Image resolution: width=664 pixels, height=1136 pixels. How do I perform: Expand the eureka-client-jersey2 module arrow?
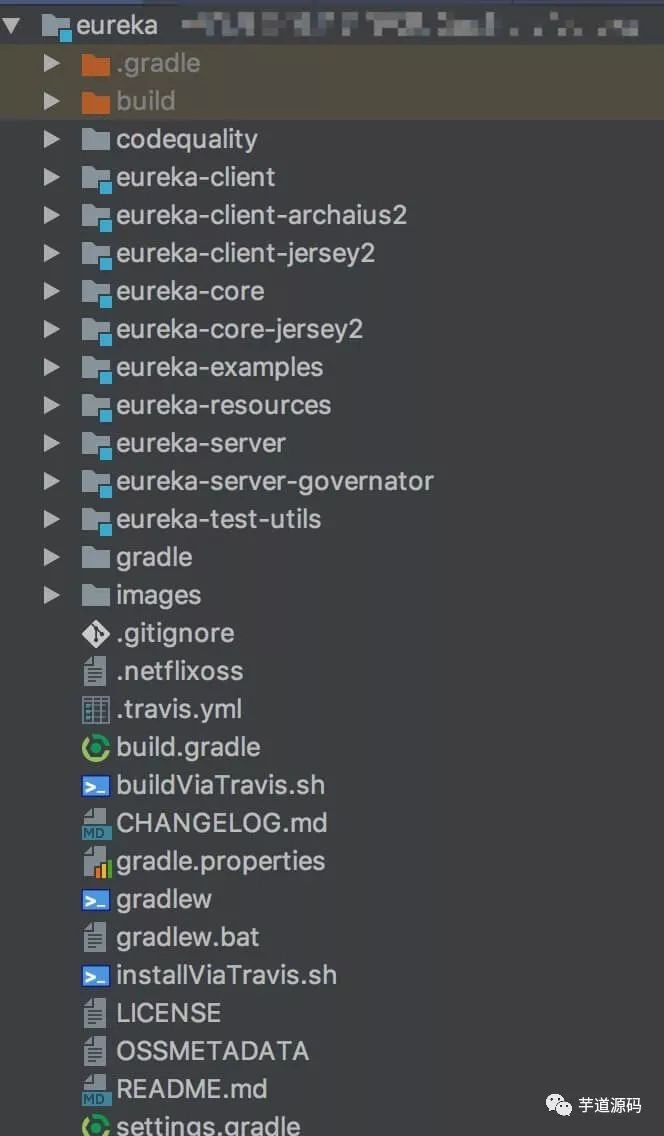click(x=51, y=253)
